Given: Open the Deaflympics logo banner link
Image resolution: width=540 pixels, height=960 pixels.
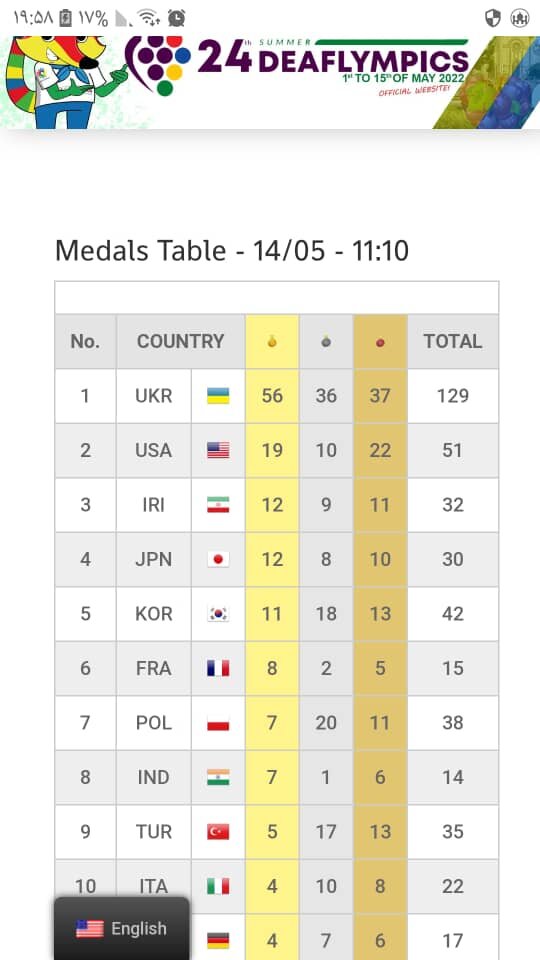Looking at the screenshot, I should (297, 65).
